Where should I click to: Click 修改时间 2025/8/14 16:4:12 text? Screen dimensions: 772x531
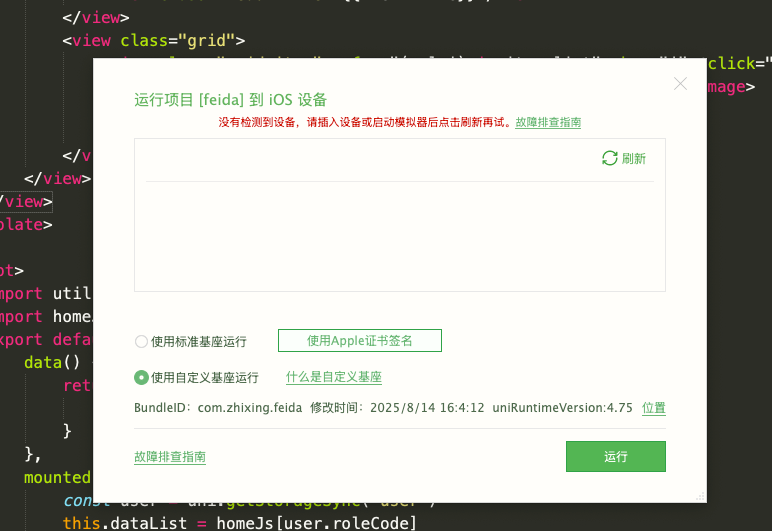(x=397, y=408)
